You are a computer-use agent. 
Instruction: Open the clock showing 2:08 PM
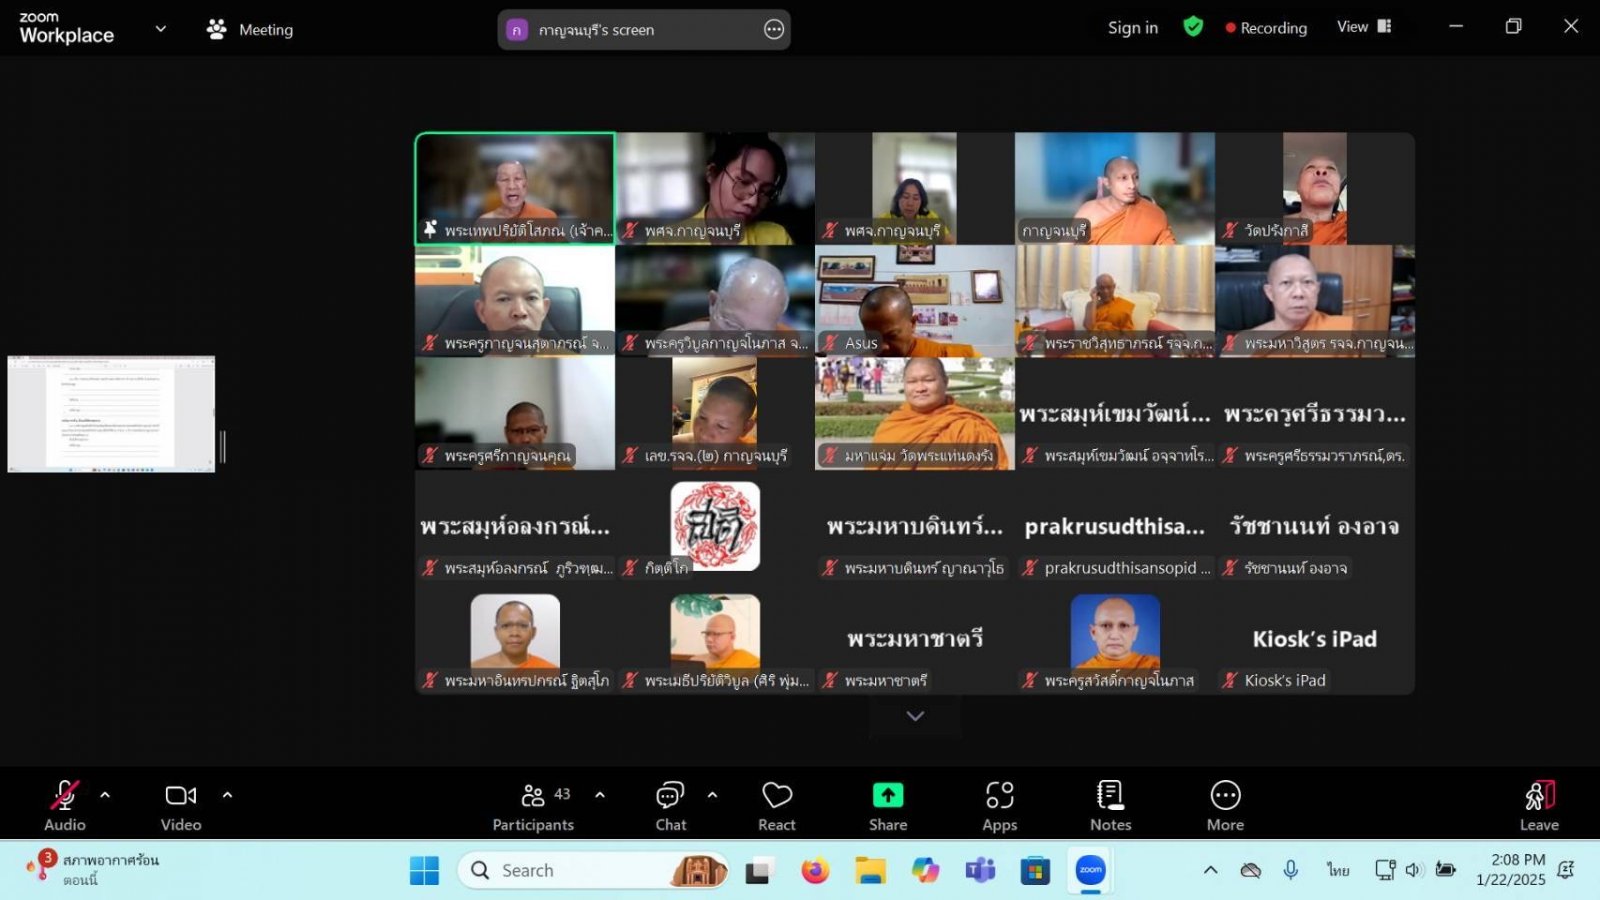(1510, 870)
